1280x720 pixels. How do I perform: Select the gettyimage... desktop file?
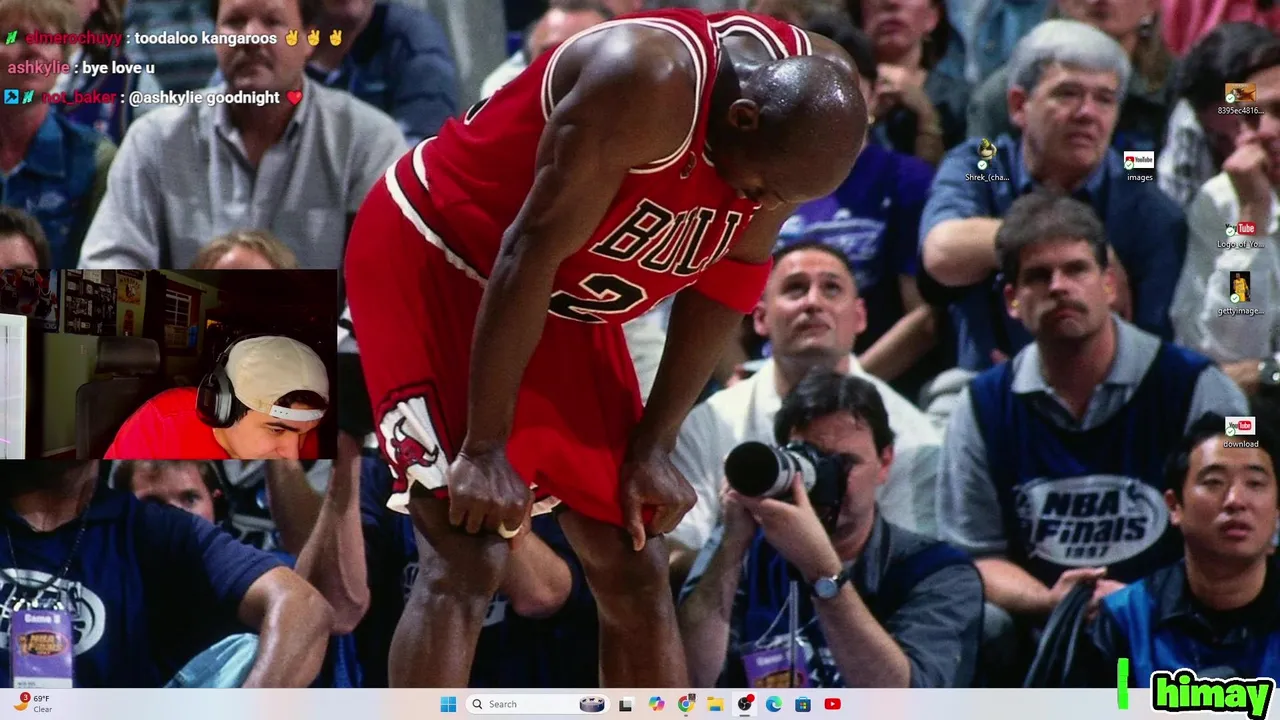pyautogui.click(x=1240, y=294)
